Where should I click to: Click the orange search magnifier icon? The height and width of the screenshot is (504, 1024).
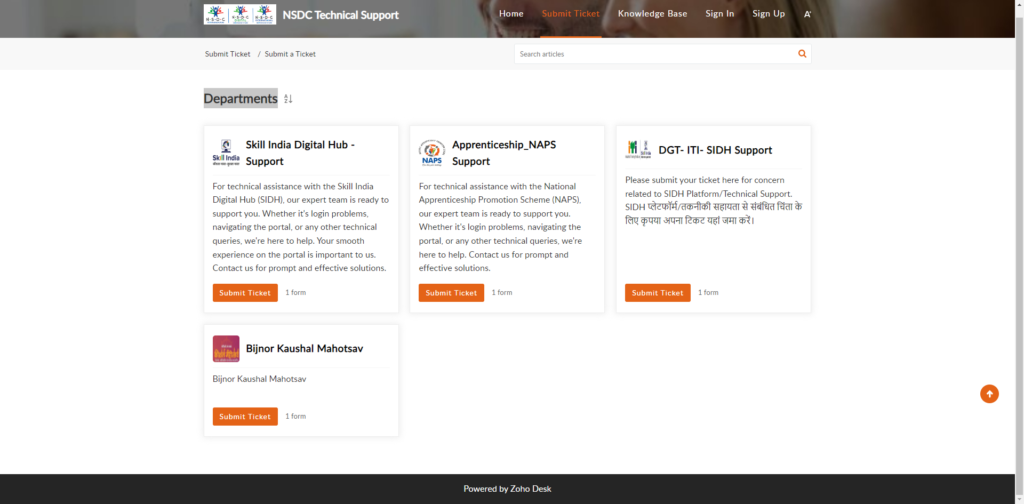[802, 54]
